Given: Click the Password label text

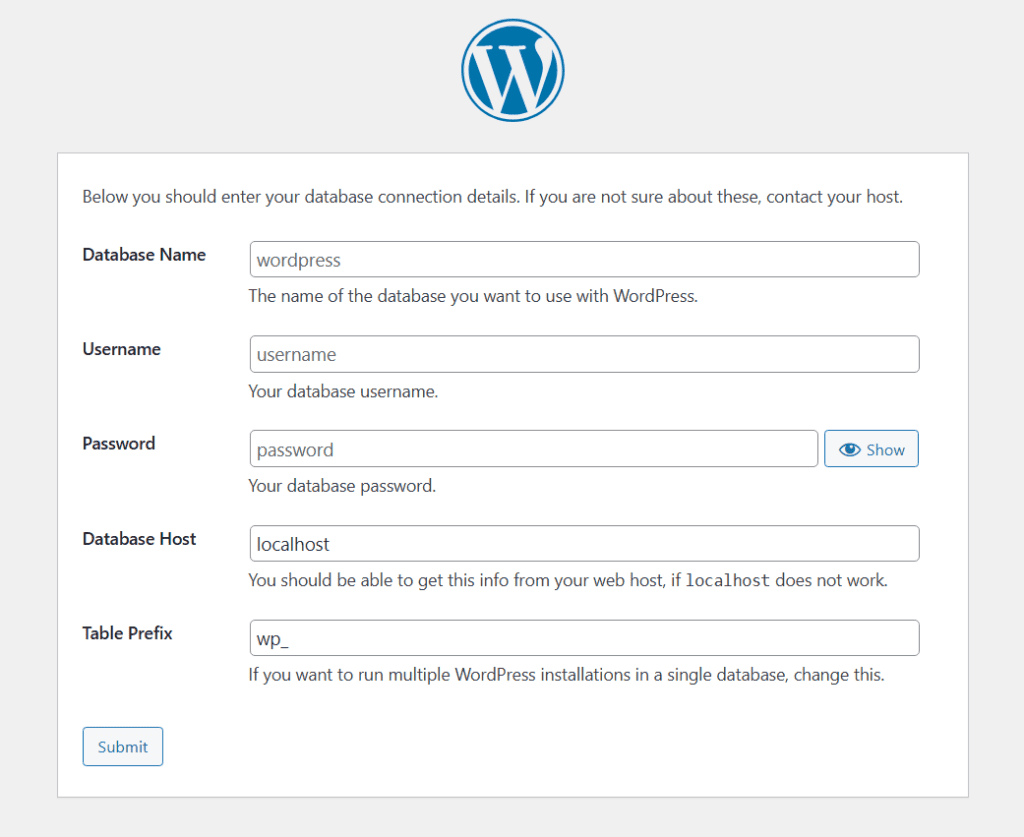Looking at the screenshot, I should pyautogui.click(x=118, y=443).
